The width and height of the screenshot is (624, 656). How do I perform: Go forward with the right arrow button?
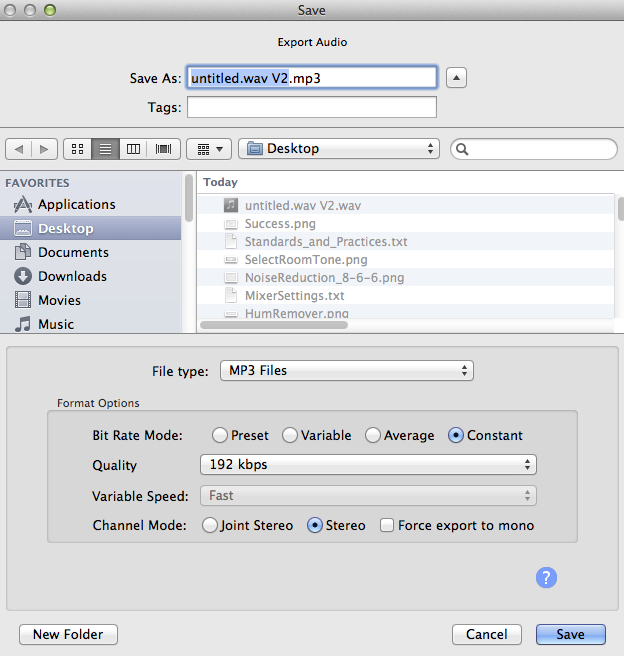coord(44,149)
